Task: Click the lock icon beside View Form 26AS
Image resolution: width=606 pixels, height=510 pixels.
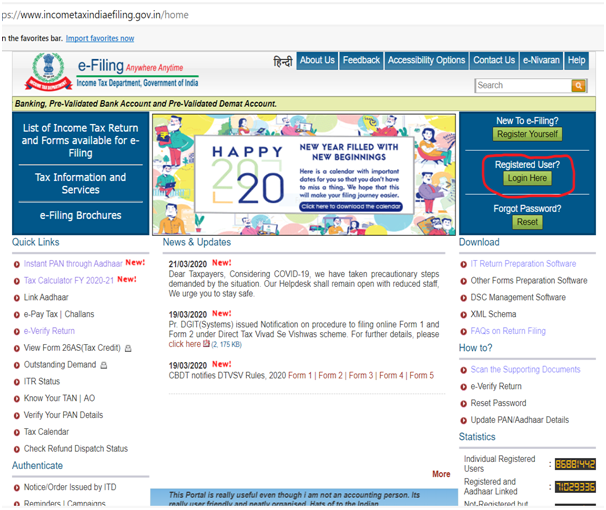Action: [128, 348]
